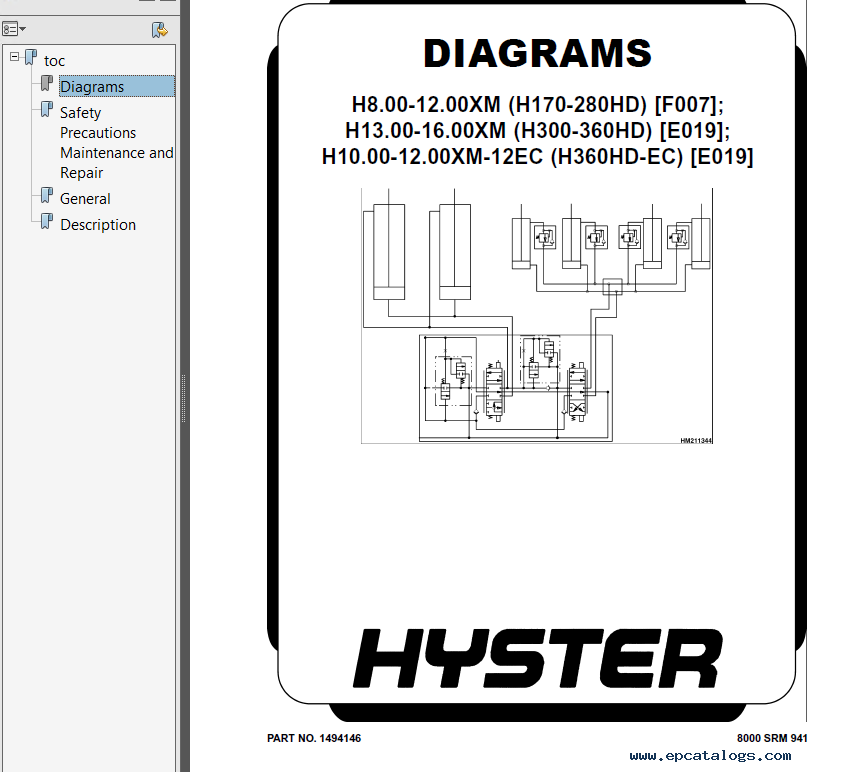The height and width of the screenshot is (772, 842).
Task: Open the General bookmark
Action: coord(85,199)
